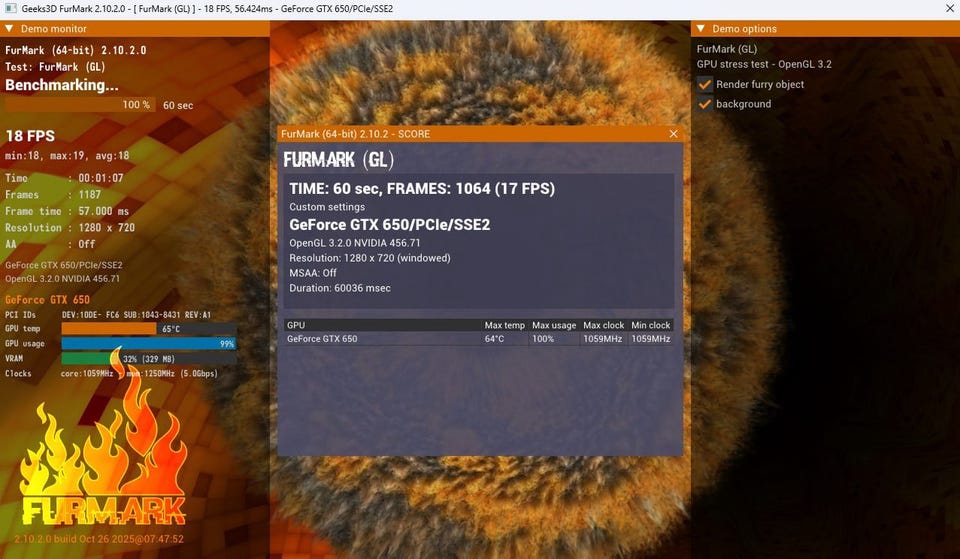
Task: Click the PCI IDs DEV:10DE line
Action: (108, 315)
